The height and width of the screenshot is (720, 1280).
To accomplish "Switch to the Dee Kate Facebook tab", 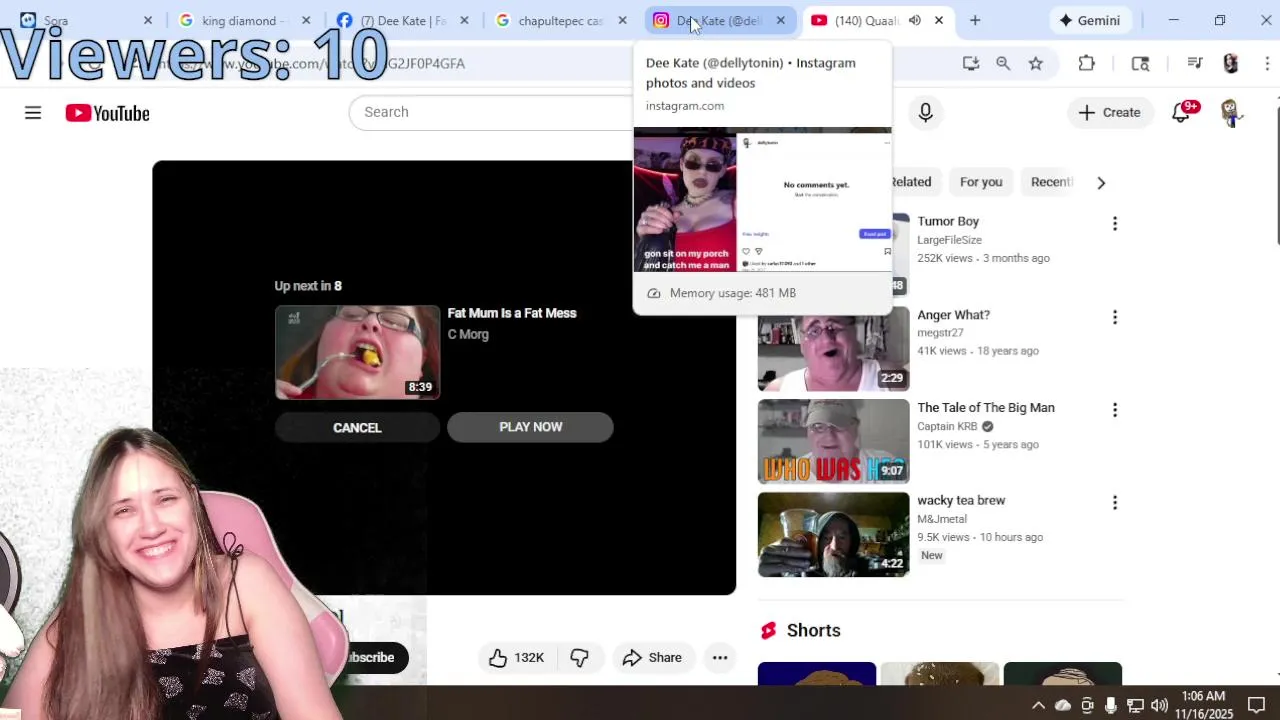I will point(403,20).
